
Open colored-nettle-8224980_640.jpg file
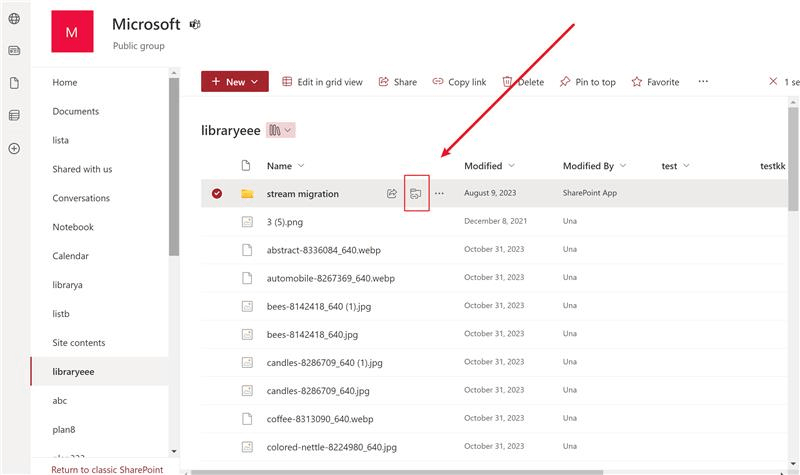(x=332, y=447)
